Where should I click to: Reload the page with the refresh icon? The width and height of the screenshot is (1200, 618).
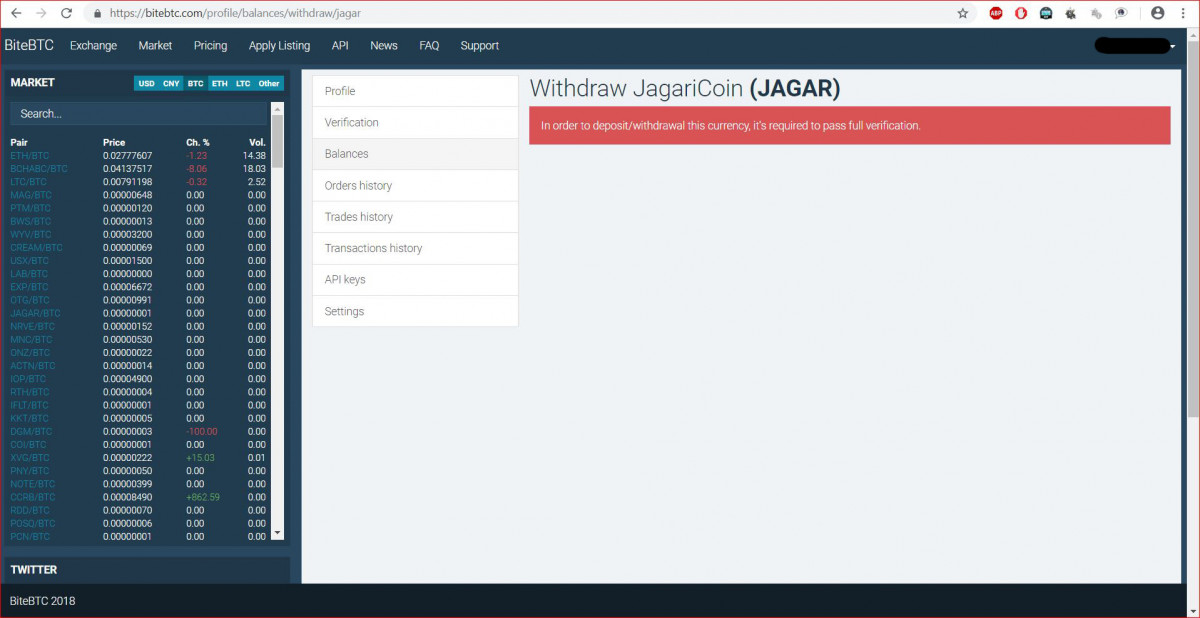click(67, 14)
